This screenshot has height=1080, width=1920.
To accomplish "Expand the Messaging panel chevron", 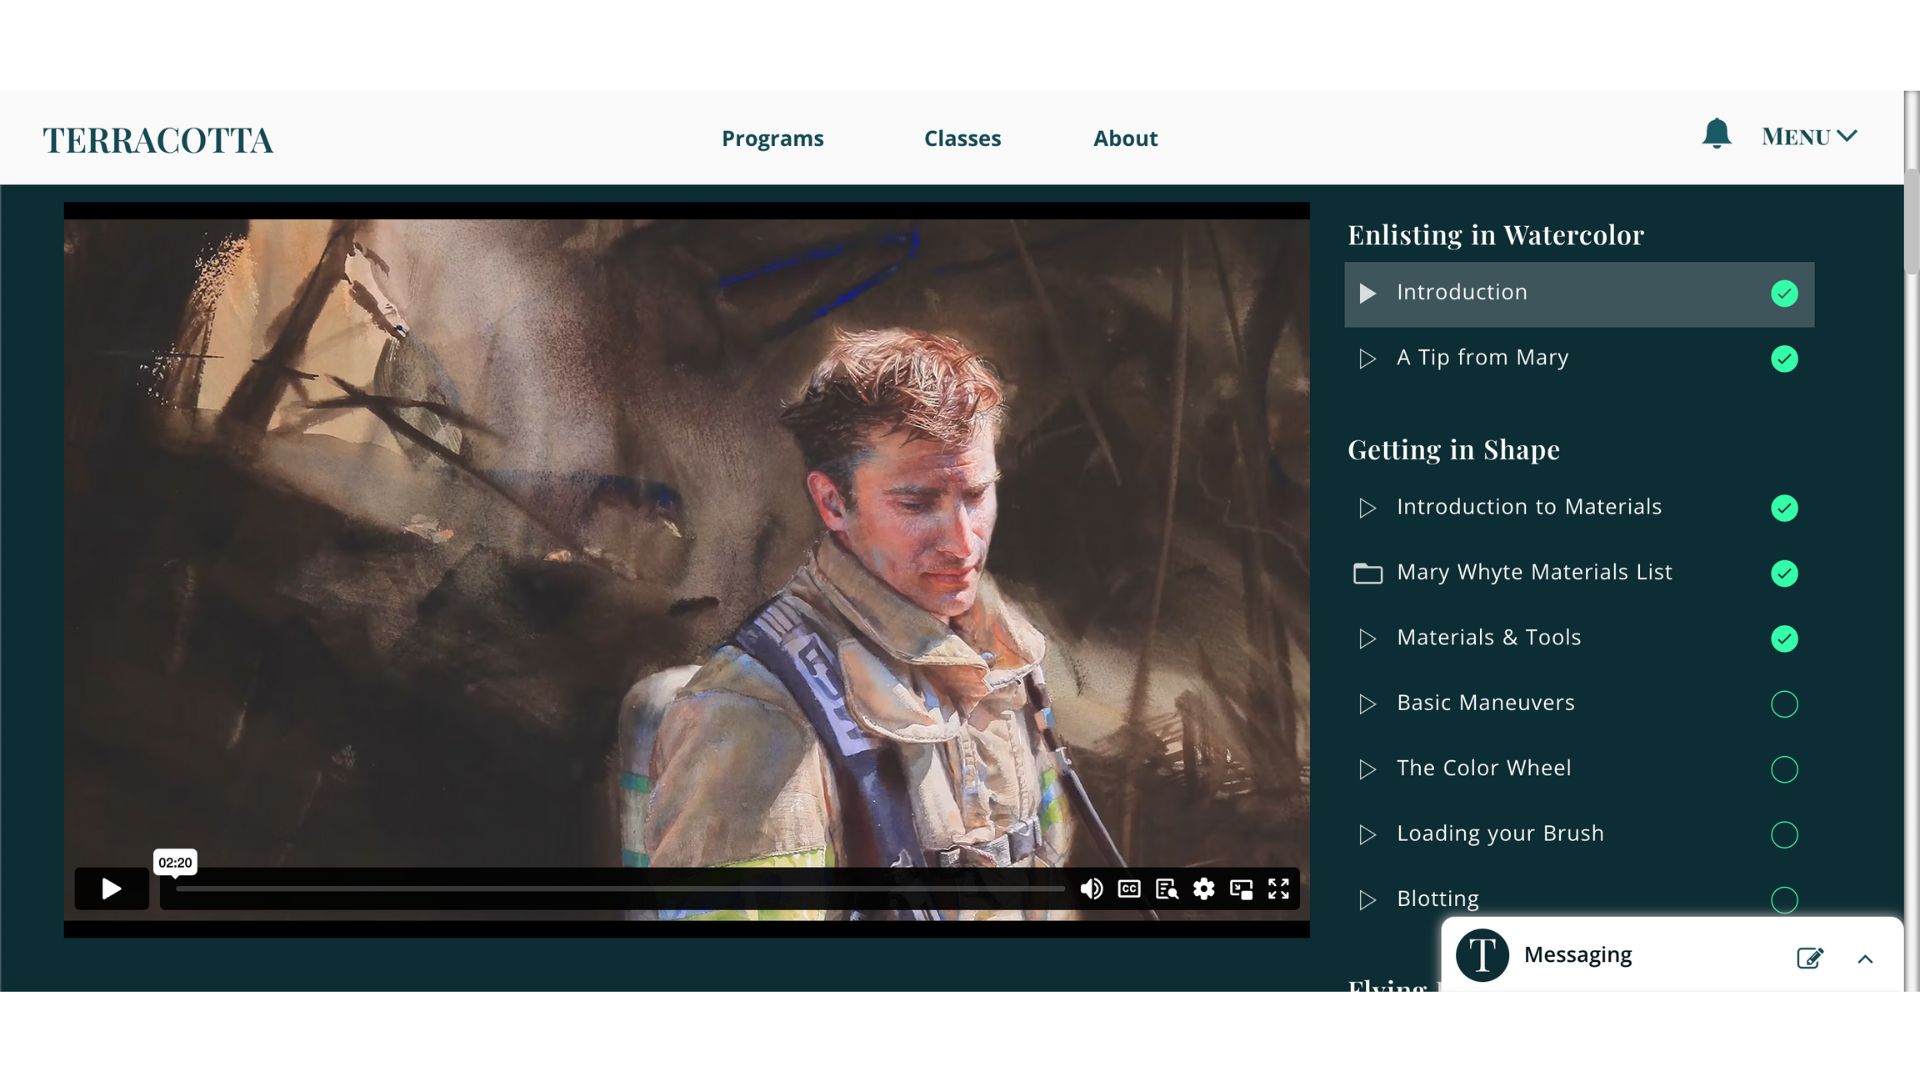I will [1865, 959].
